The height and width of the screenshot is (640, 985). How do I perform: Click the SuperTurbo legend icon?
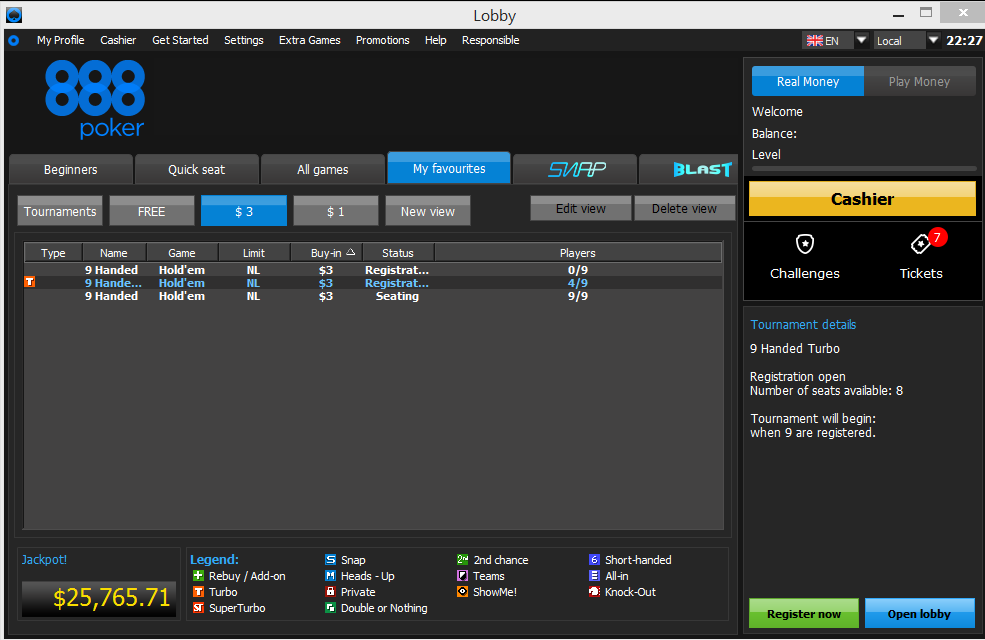click(198, 608)
